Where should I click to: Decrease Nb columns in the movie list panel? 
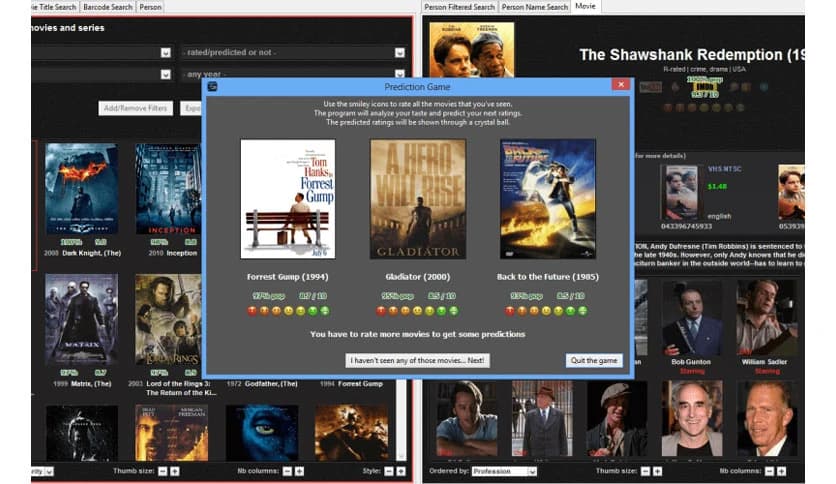click(x=287, y=471)
